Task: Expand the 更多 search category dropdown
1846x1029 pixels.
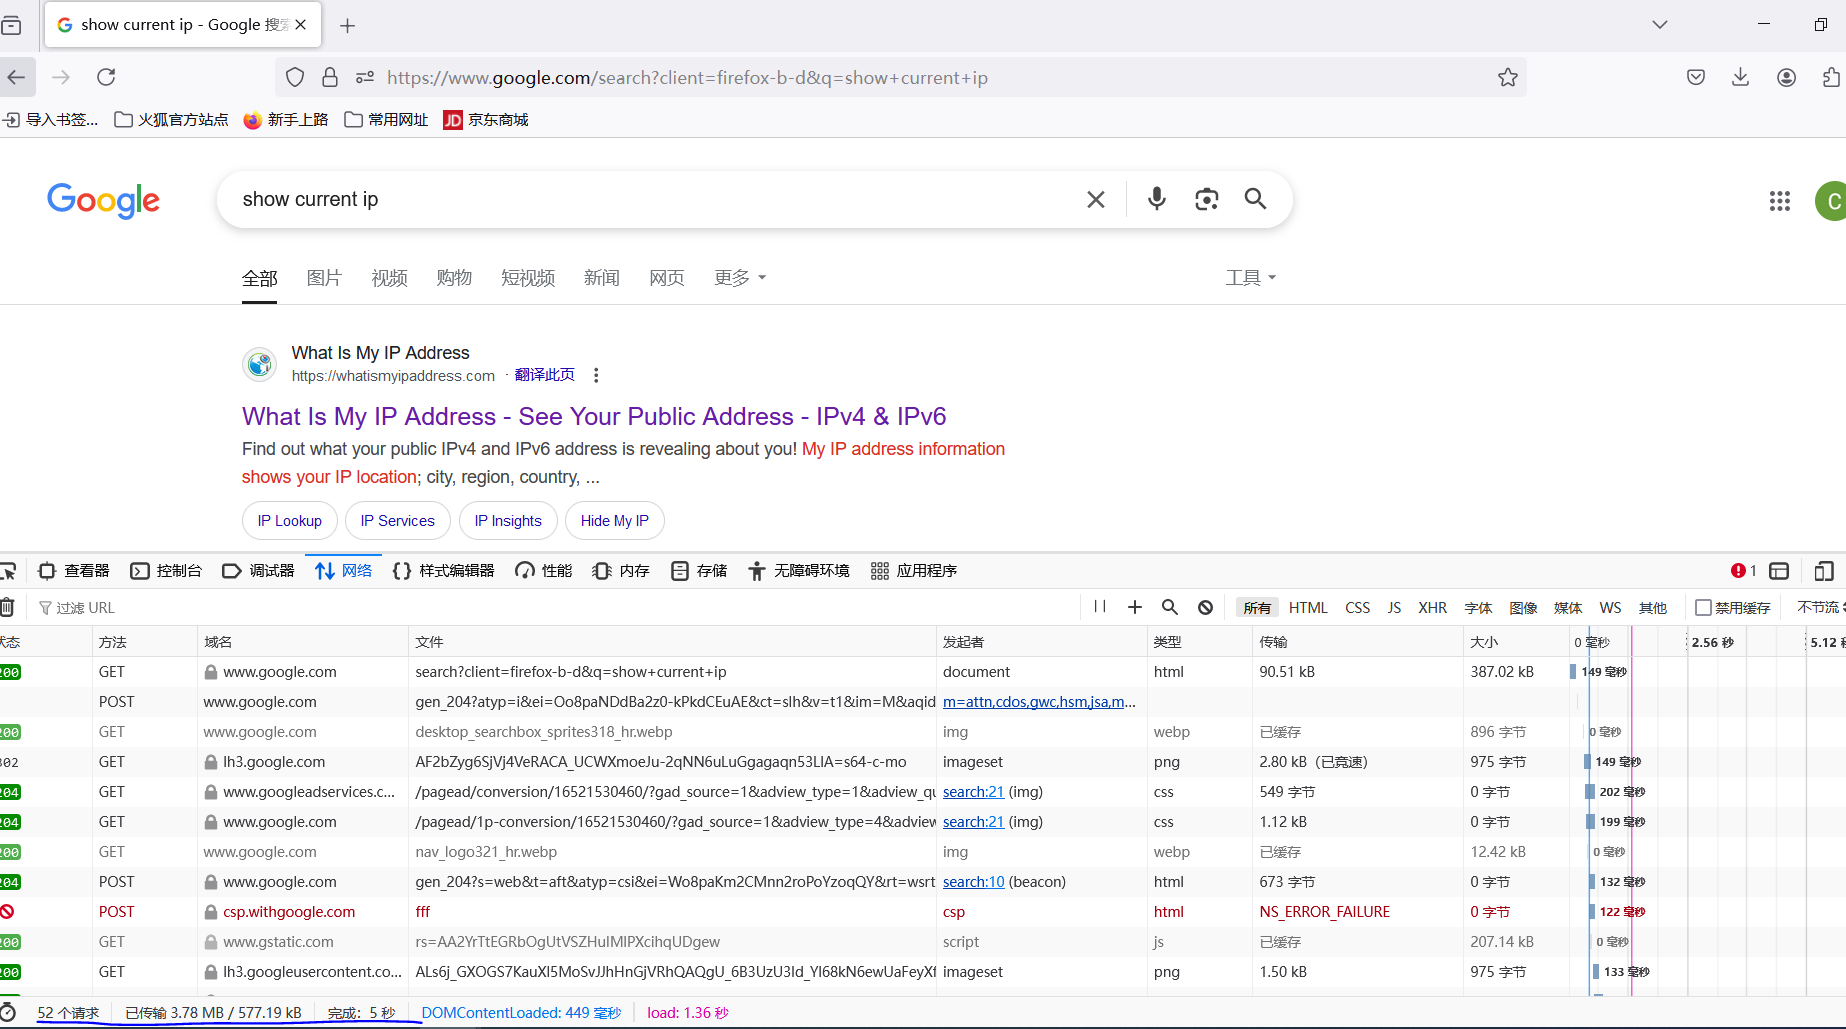Action: pyautogui.click(x=740, y=278)
